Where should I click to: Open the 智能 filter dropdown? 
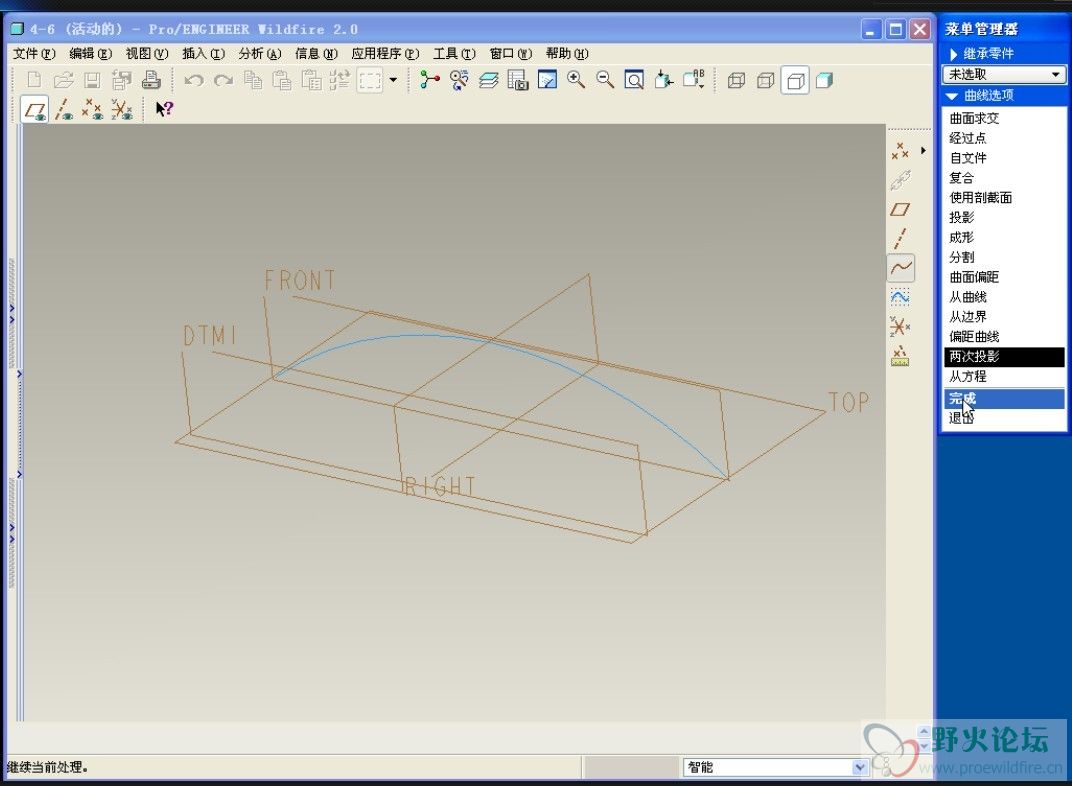(x=859, y=768)
